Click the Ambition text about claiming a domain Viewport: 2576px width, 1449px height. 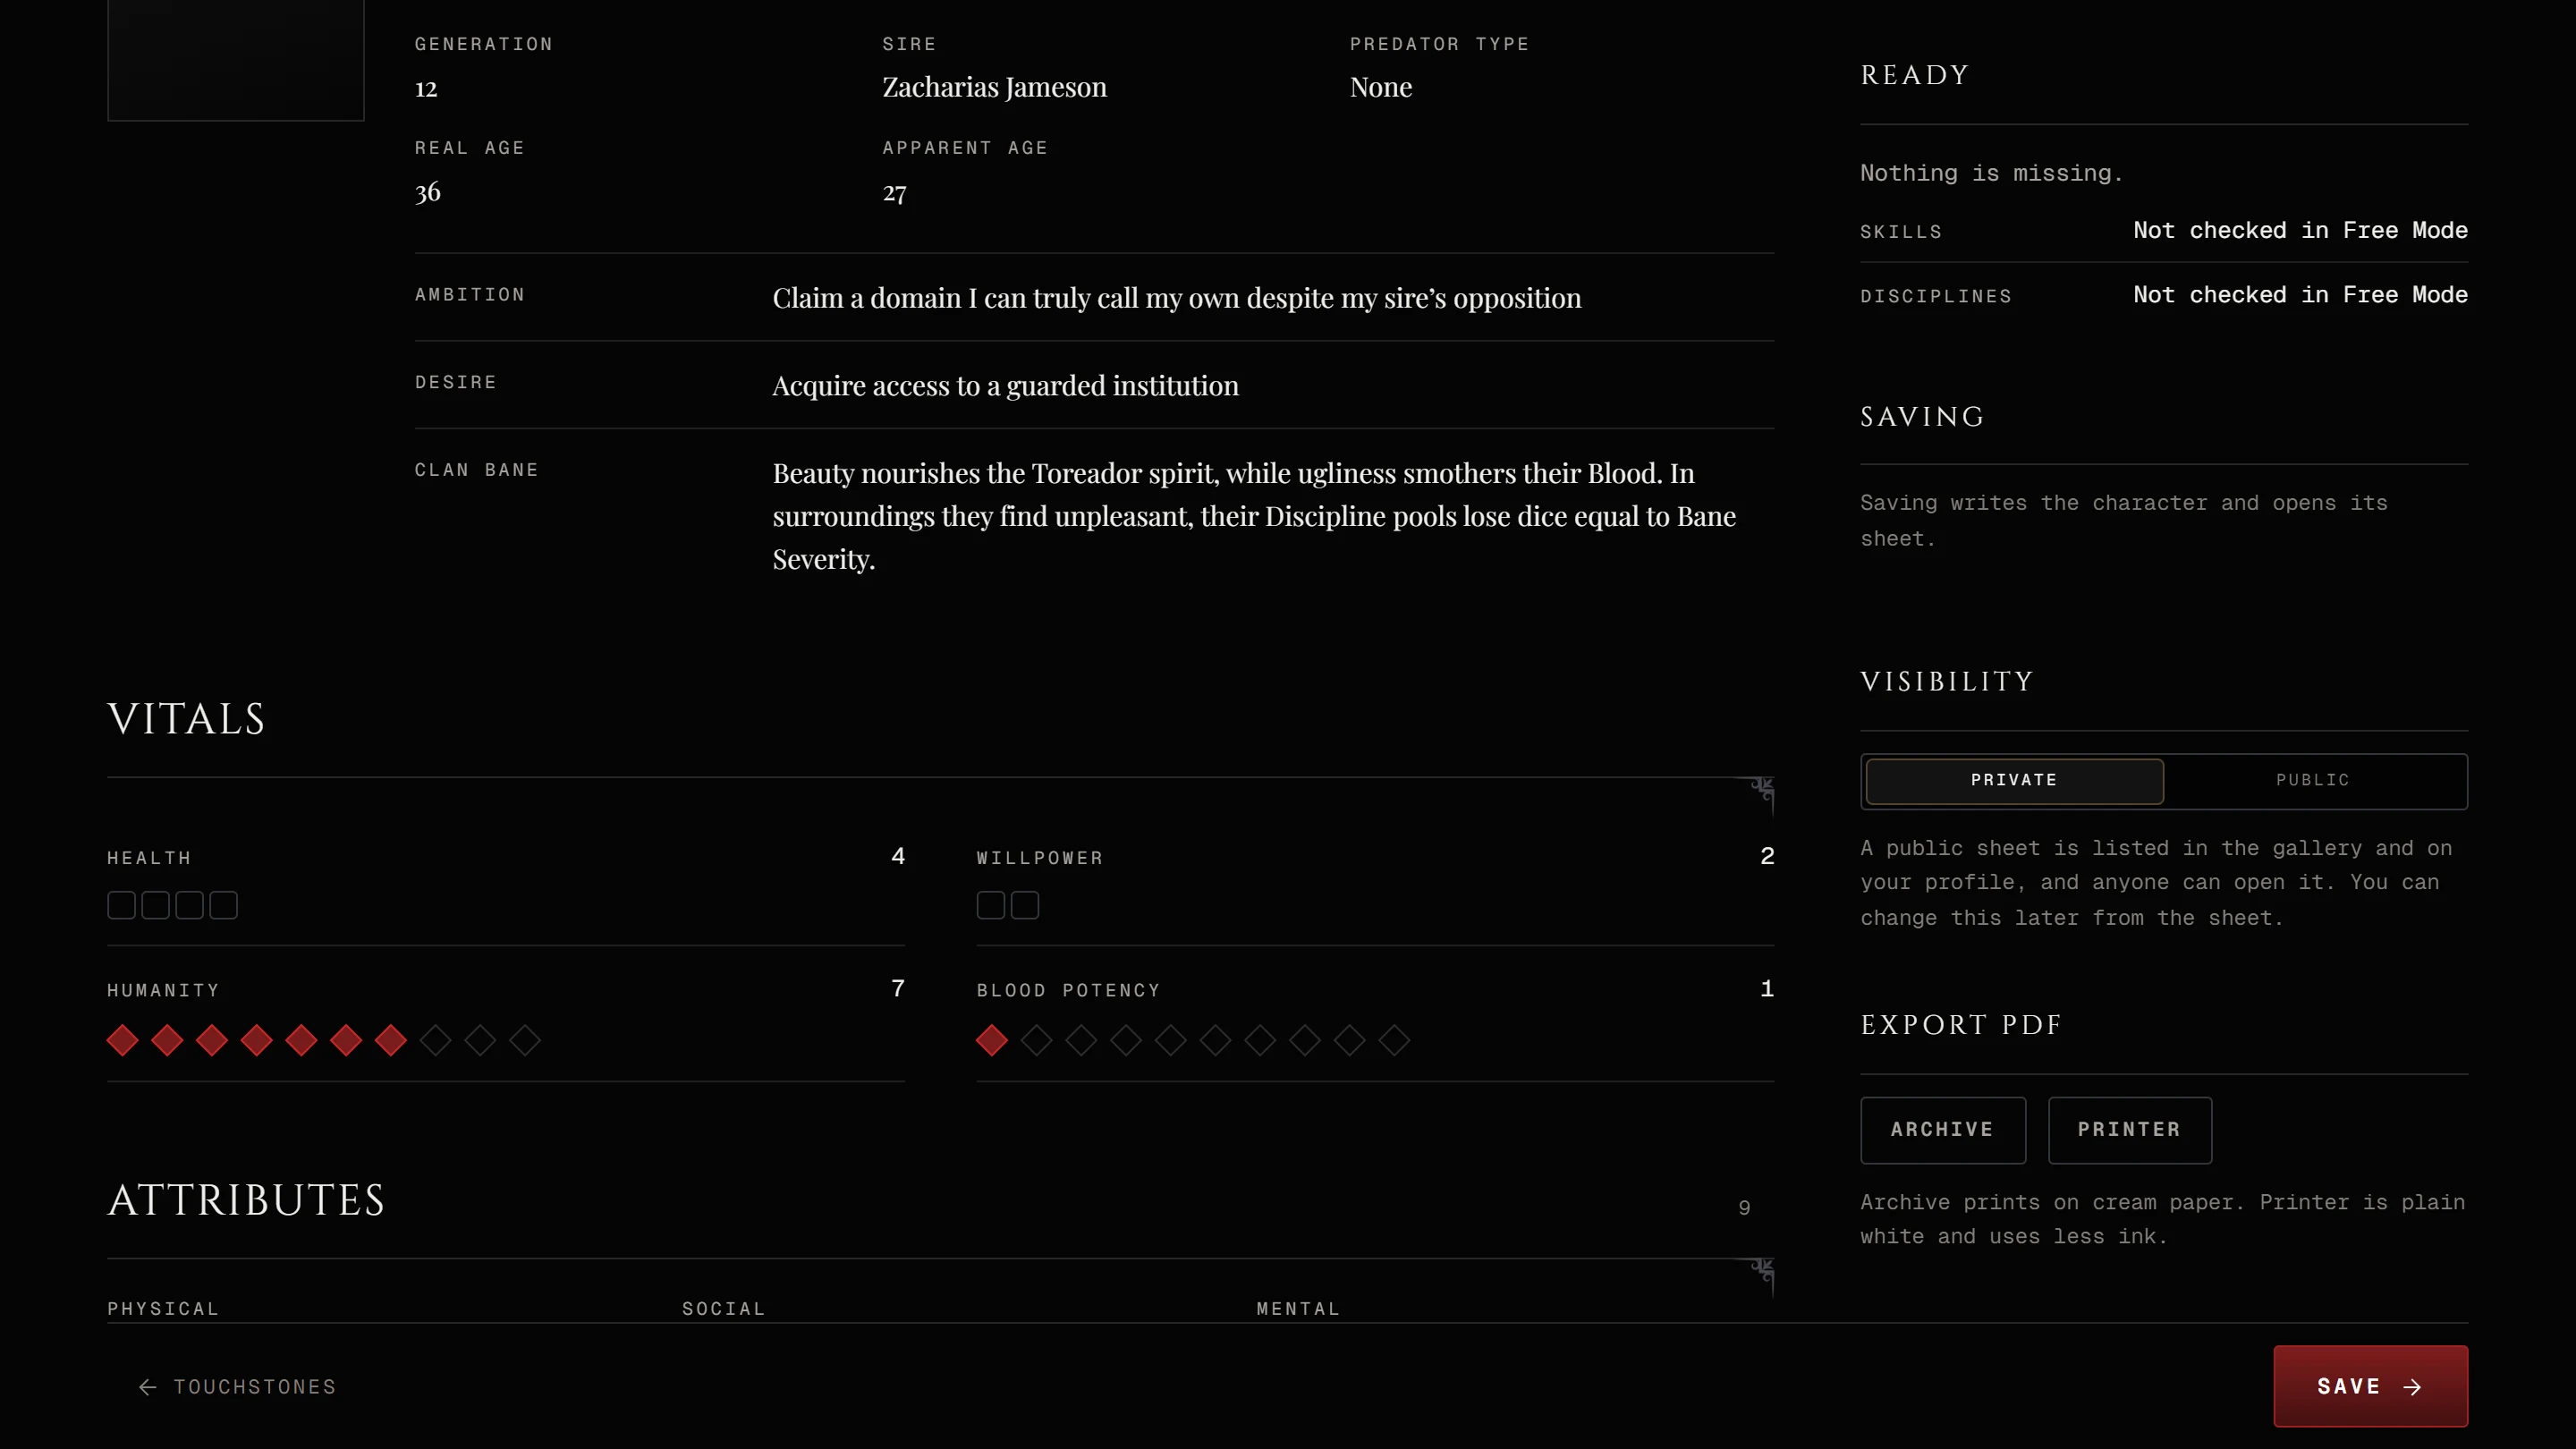click(x=1177, y=298)
